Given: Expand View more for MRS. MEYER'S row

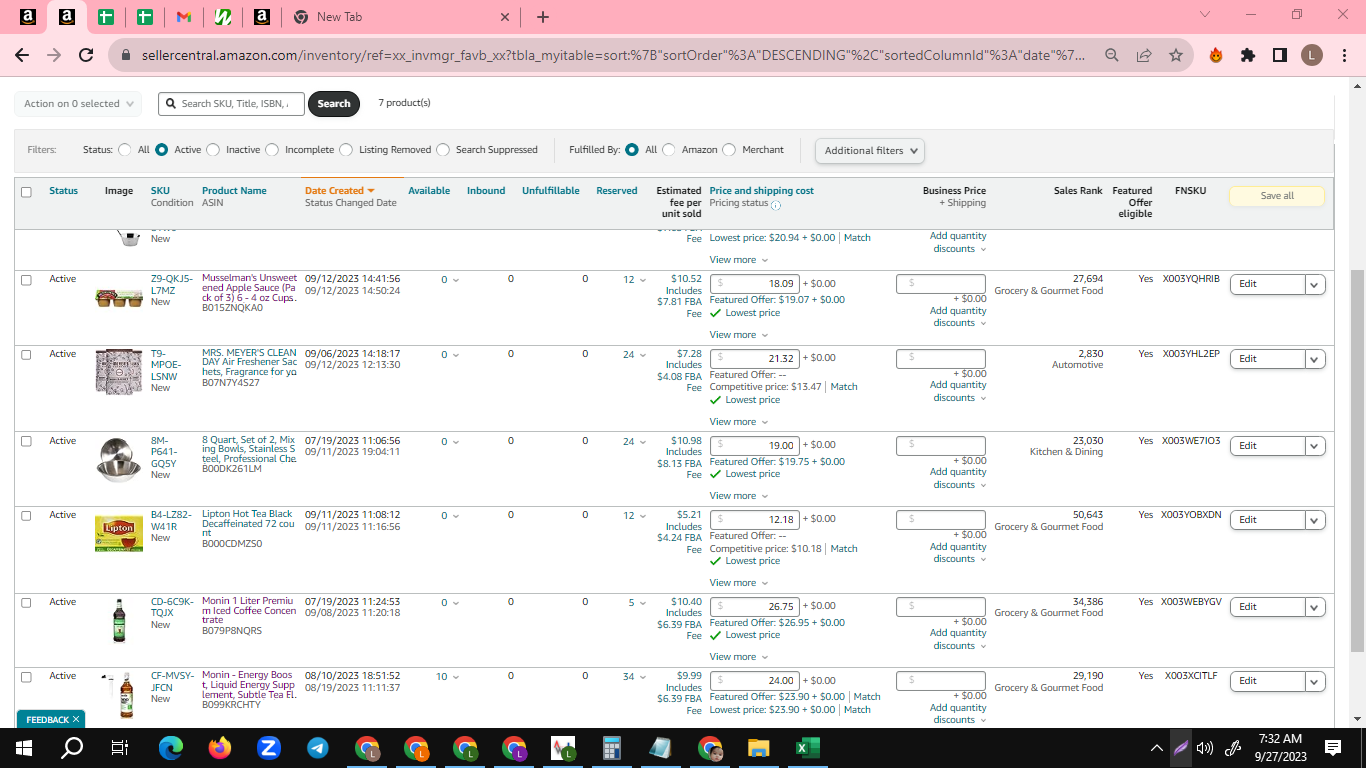Looking at the screenshot, I should (x=739, y=422).
